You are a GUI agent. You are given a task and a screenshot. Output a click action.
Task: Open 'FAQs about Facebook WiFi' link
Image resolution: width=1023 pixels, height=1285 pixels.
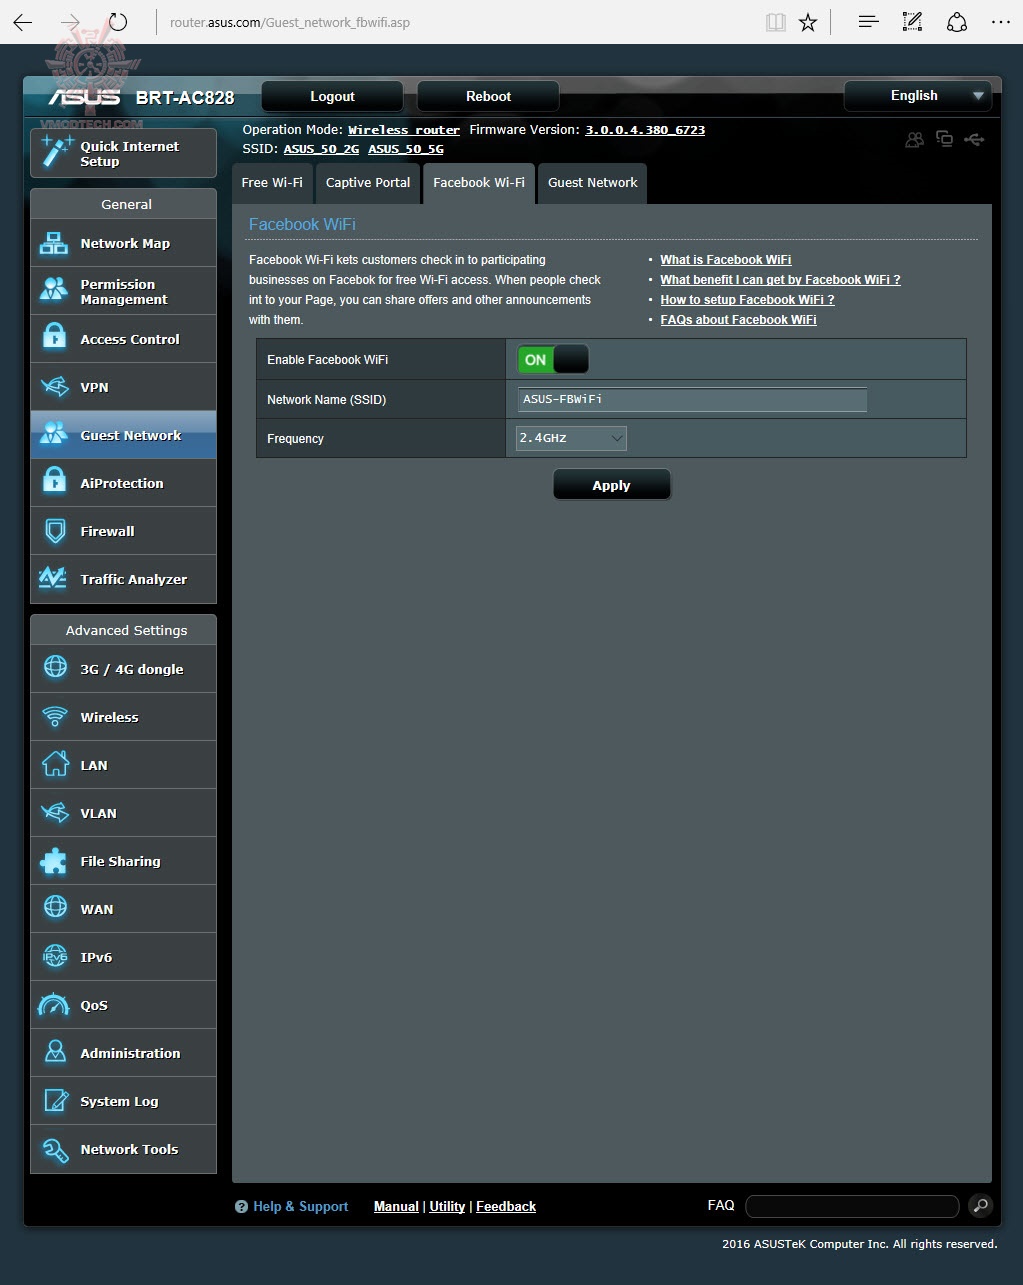pos(738,320)
